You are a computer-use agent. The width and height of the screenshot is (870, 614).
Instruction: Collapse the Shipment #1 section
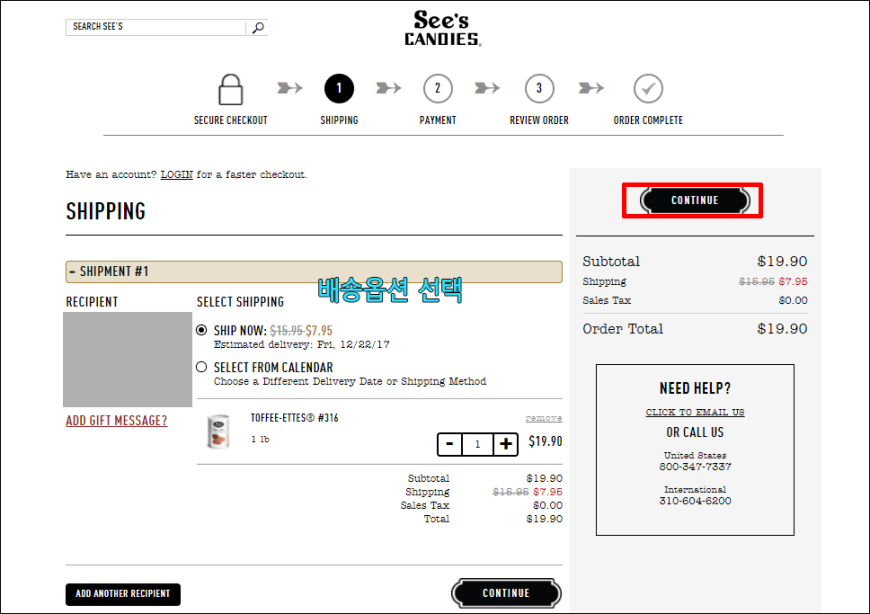(x=314, y=272)
